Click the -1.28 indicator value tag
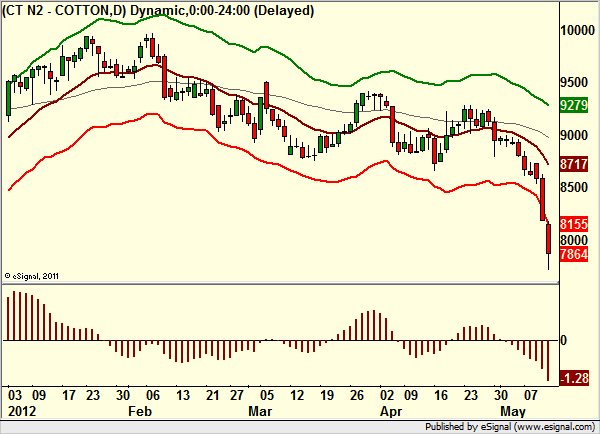The height and width of the screenshot is (434, 600). tap(574, 378)
